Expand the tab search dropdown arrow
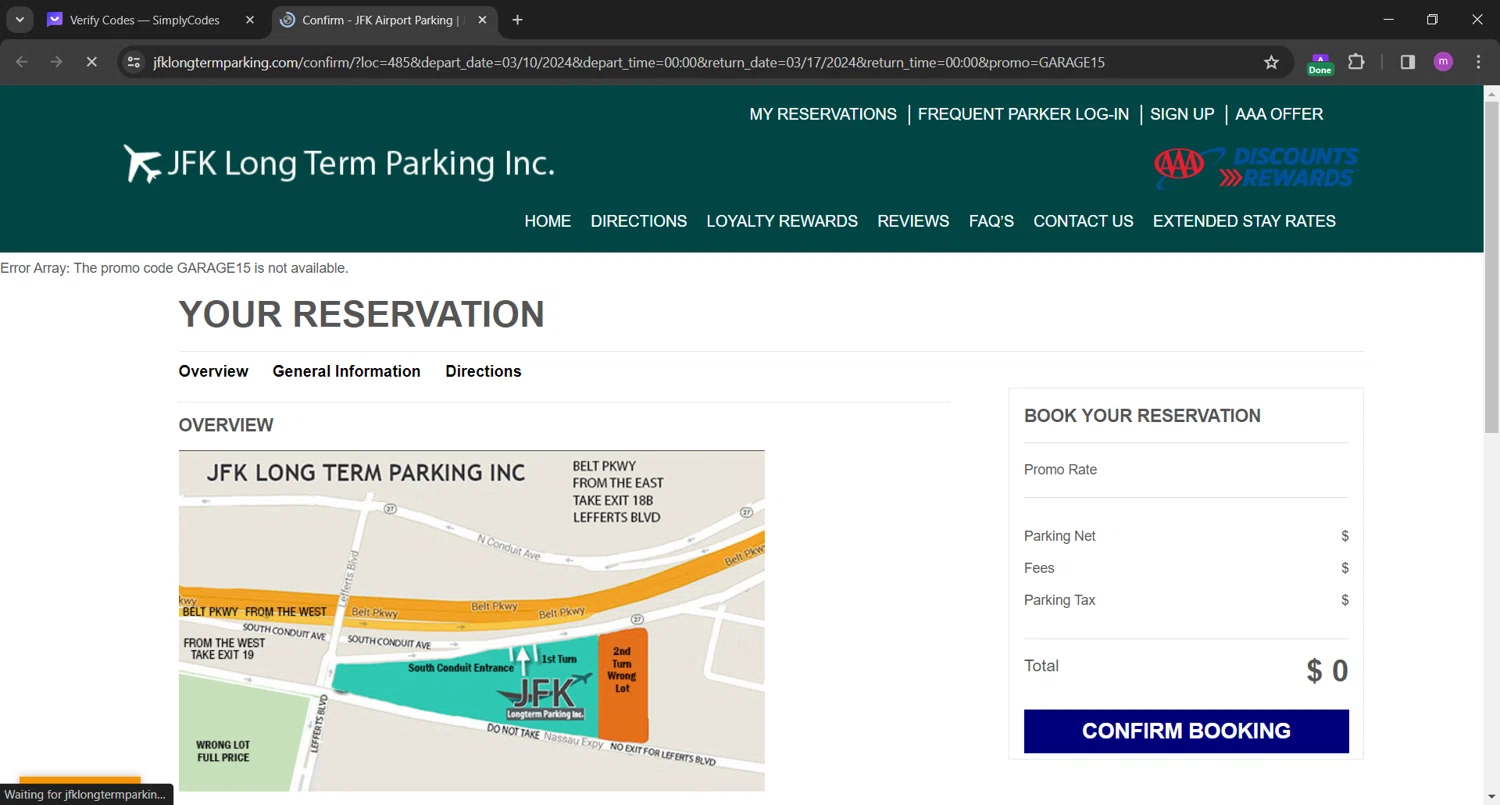 pyautogui.click(x=19, y=20)
